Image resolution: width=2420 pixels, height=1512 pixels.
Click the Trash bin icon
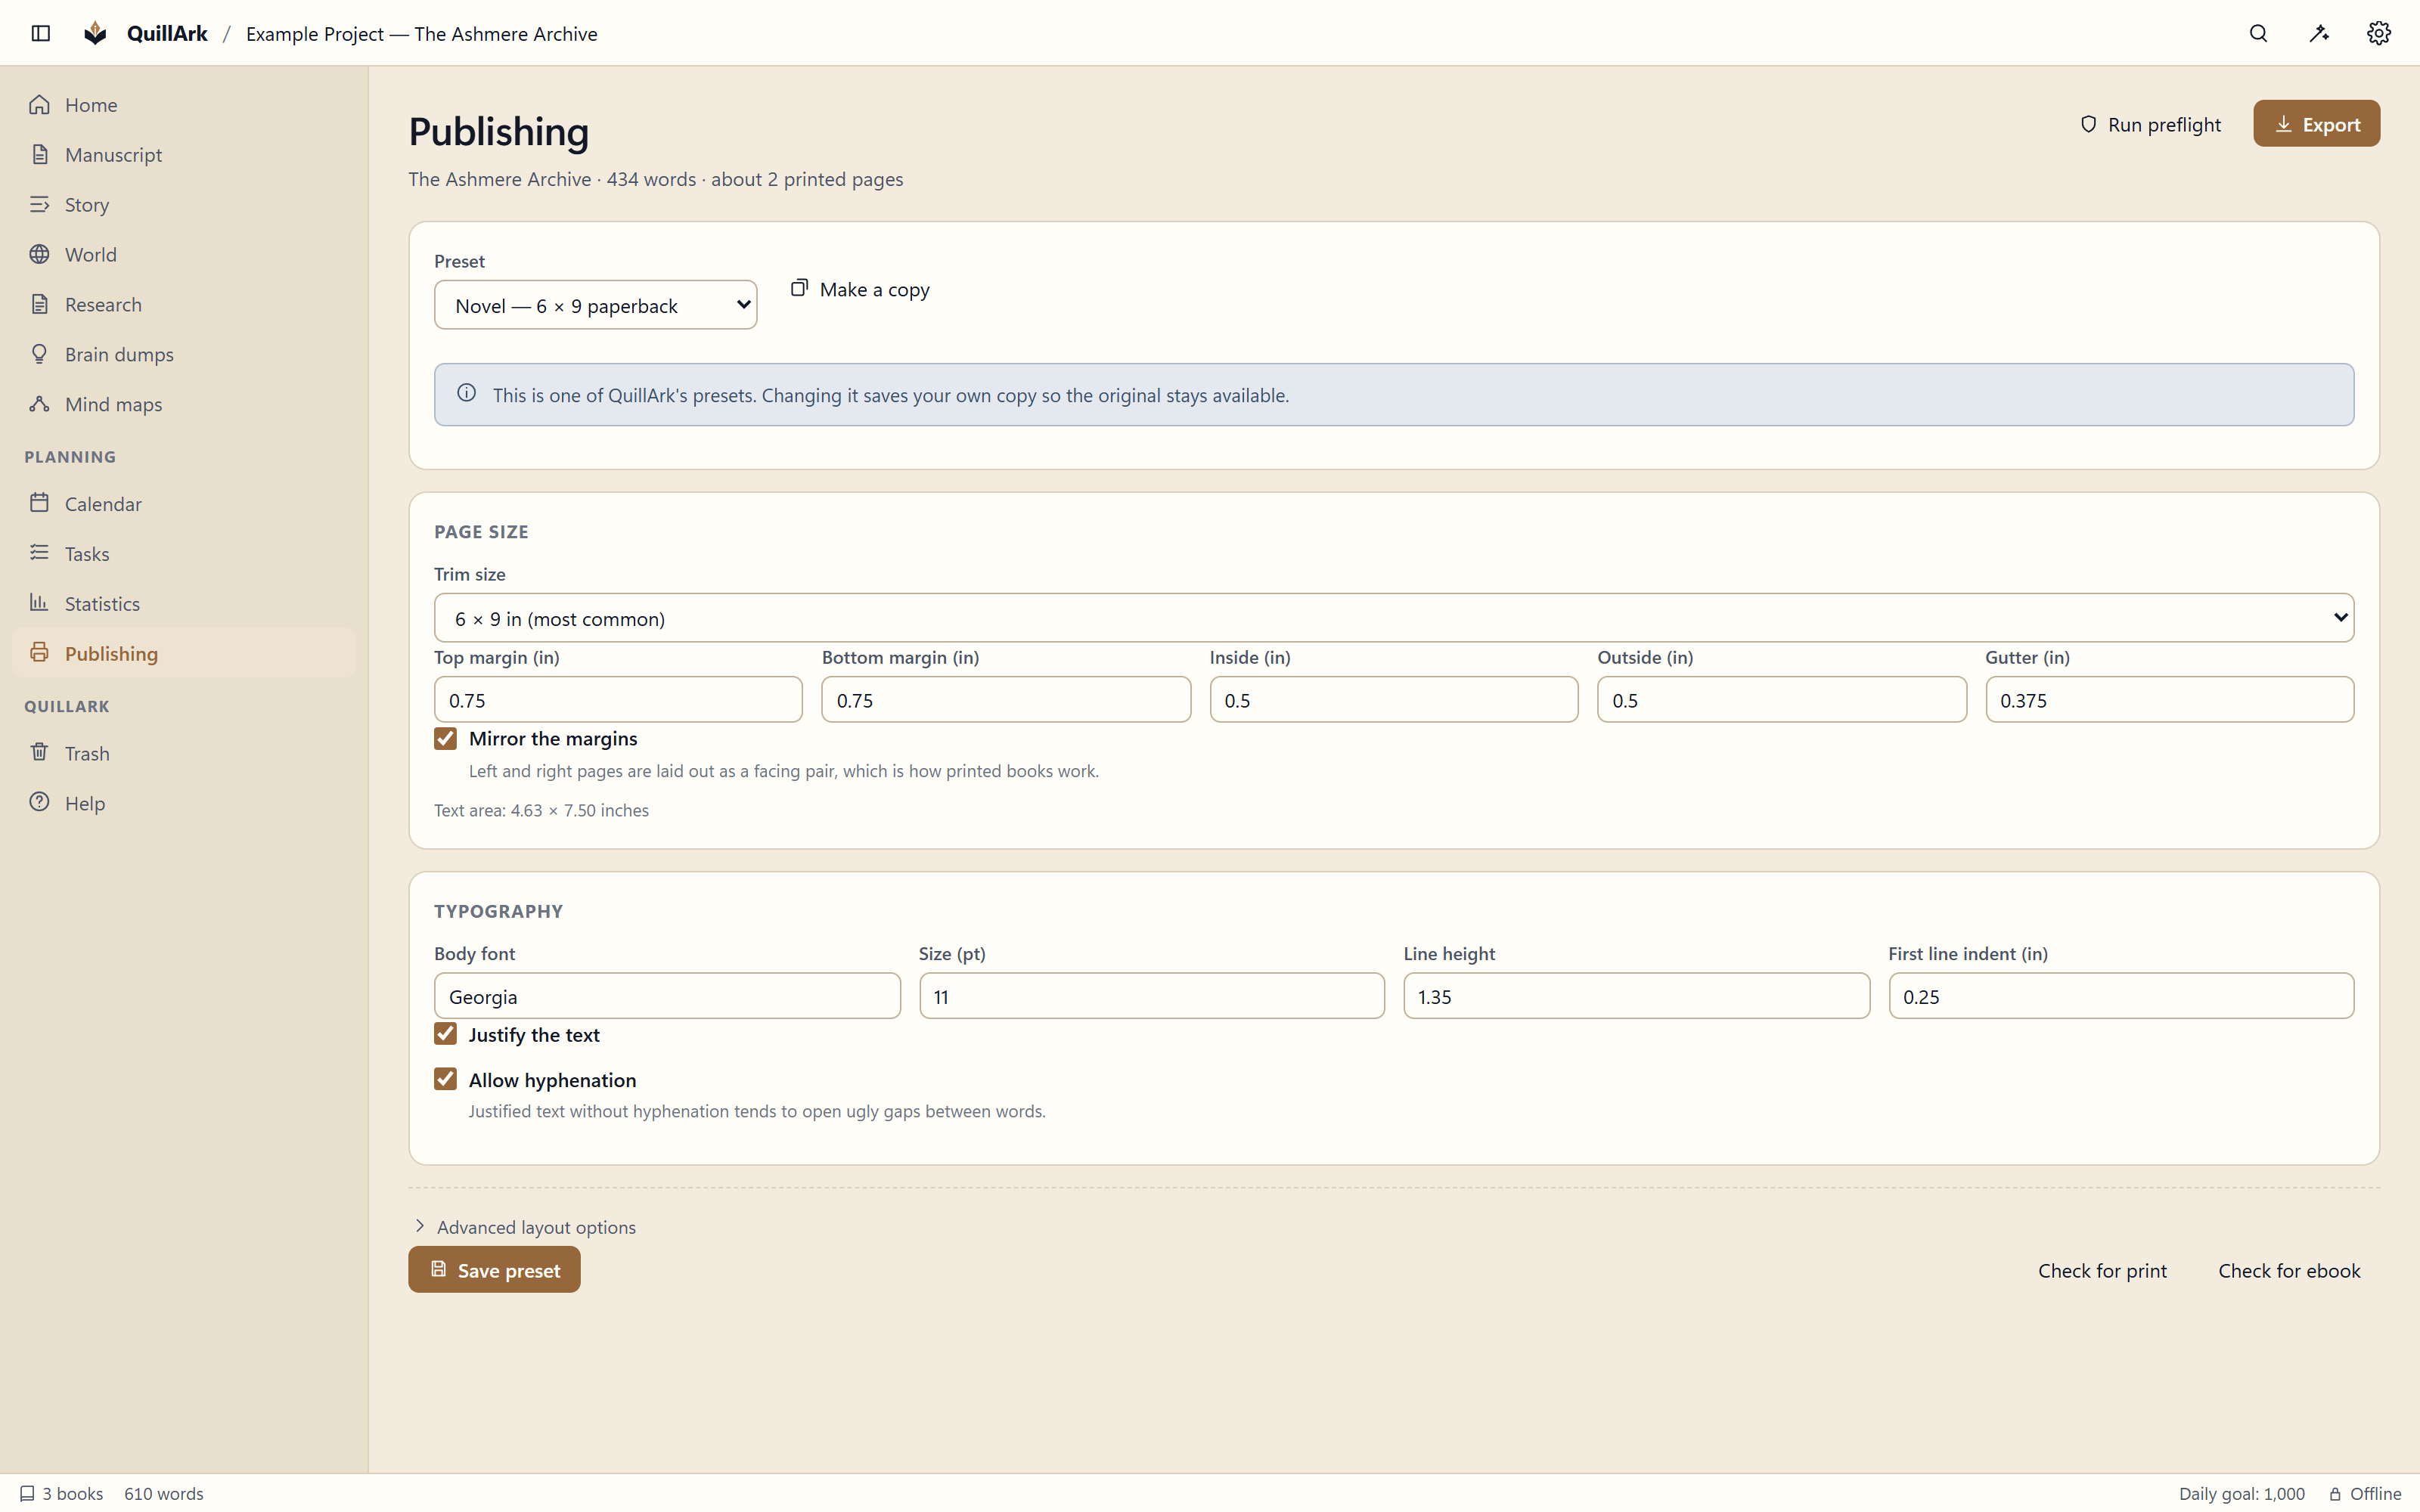(x=39, y=752)
